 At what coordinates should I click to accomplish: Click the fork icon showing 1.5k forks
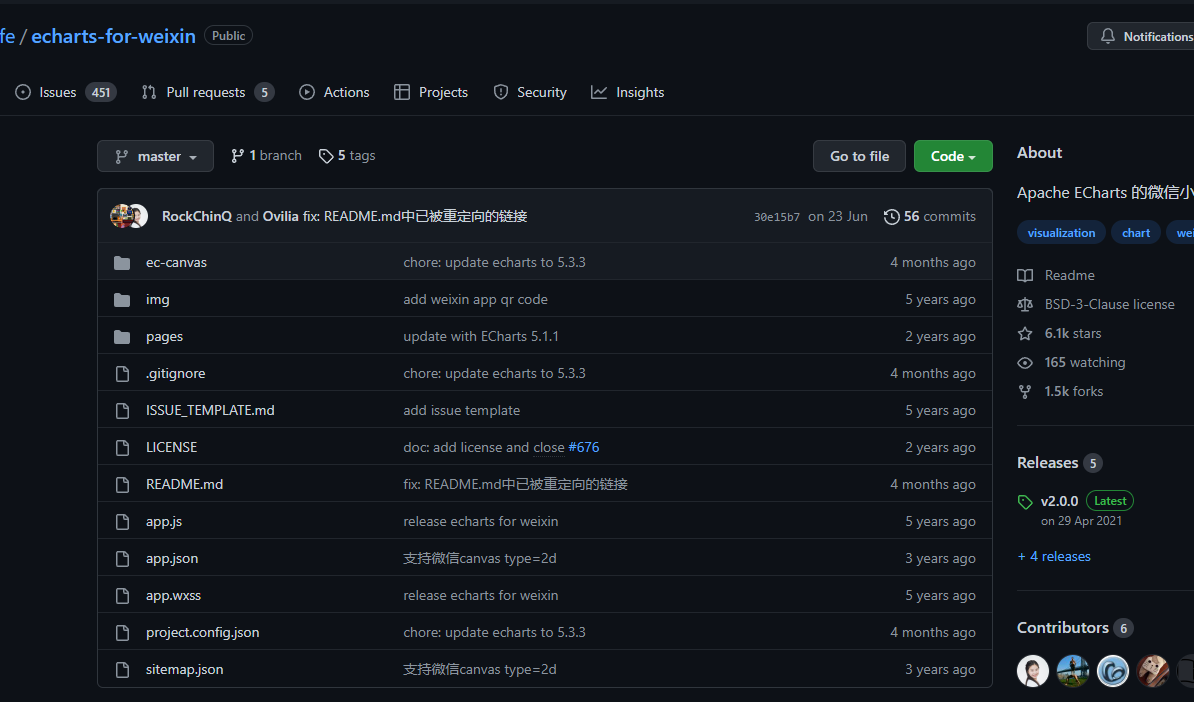coord(1024,391)
